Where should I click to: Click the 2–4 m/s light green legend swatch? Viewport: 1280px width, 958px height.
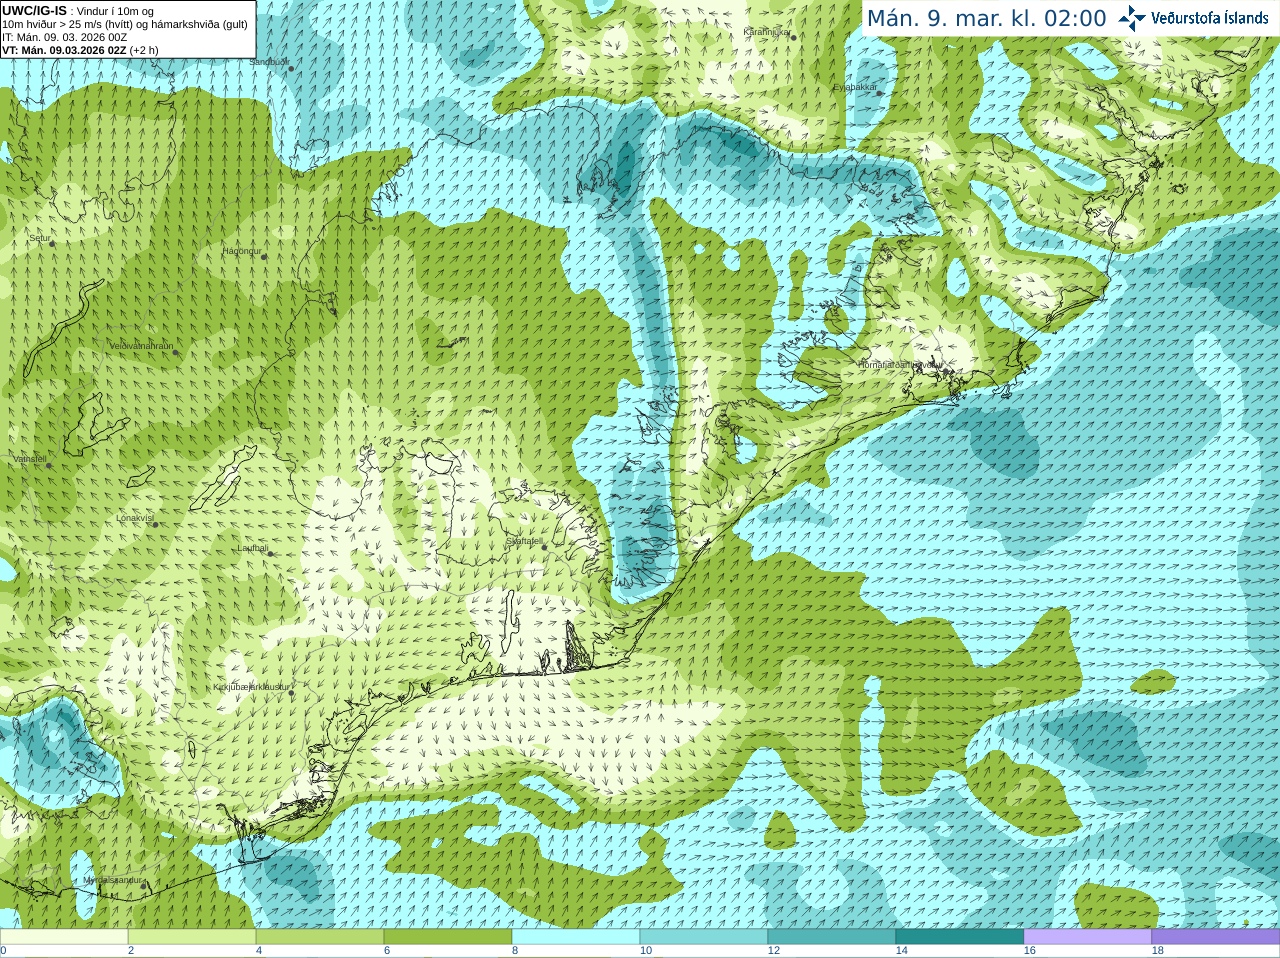[192, 937]
